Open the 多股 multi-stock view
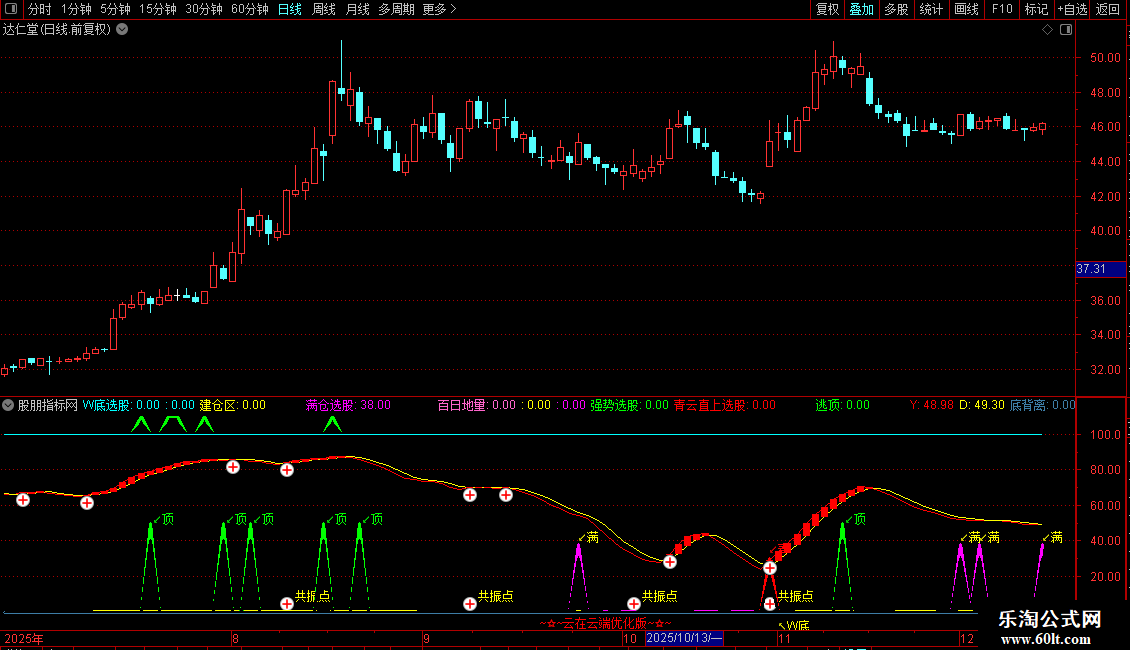This screenshot has height=650, width=1130. tap(896, 9)
